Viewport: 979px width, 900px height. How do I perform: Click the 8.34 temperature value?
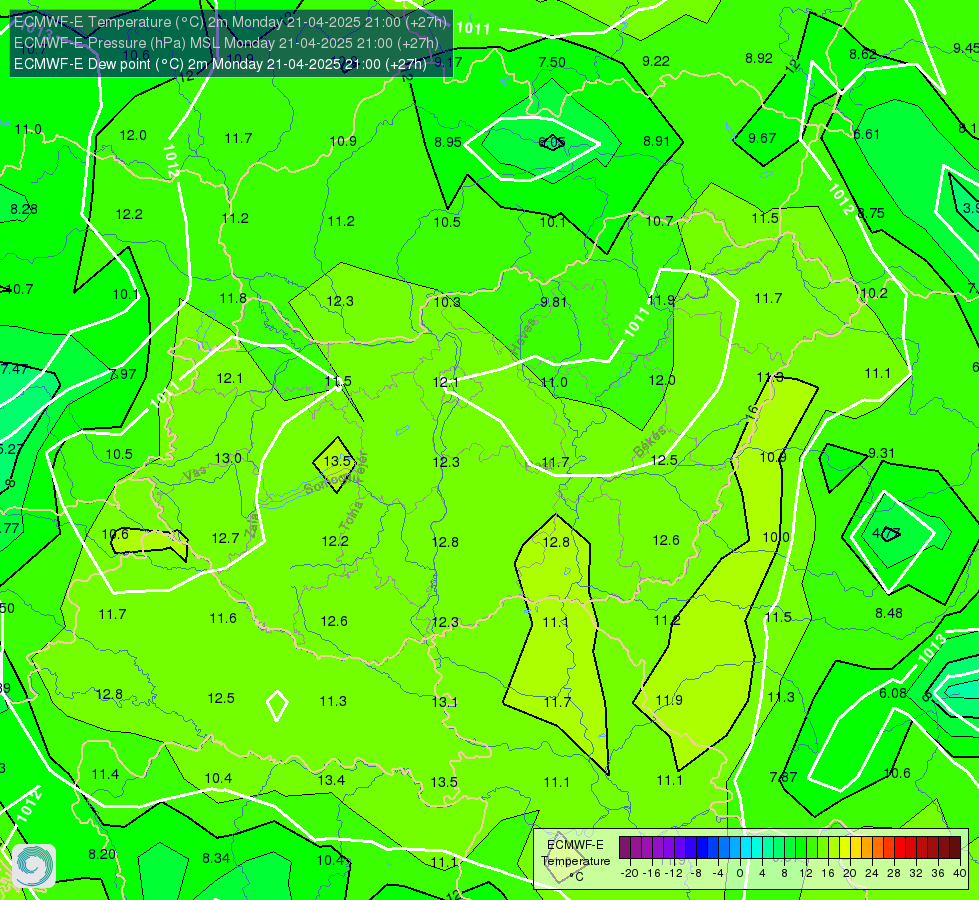pos(216,858)
